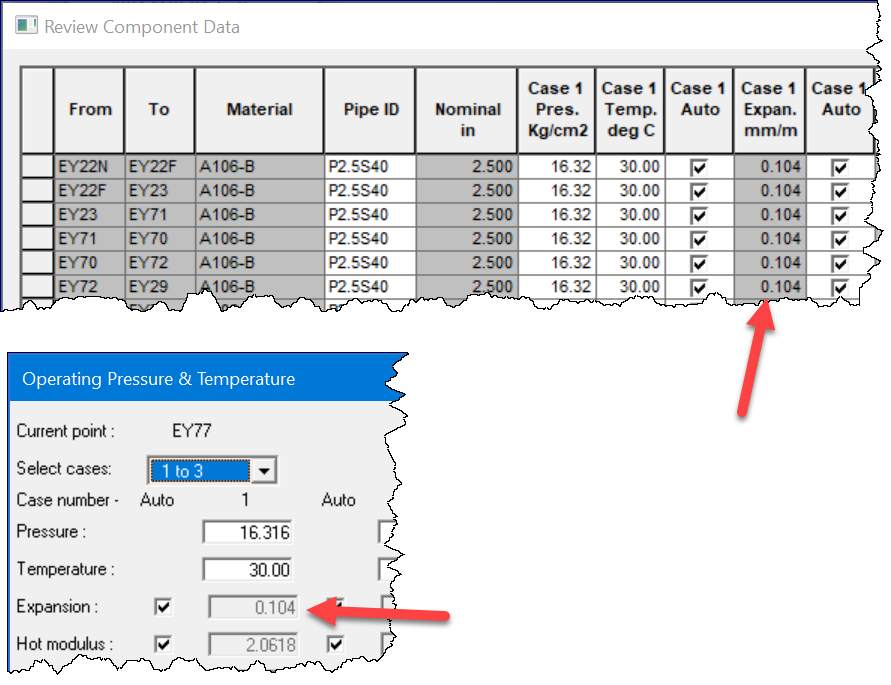
Task: Click the Case 1 Pres. Kg/cm2 header
Action: 556,110
